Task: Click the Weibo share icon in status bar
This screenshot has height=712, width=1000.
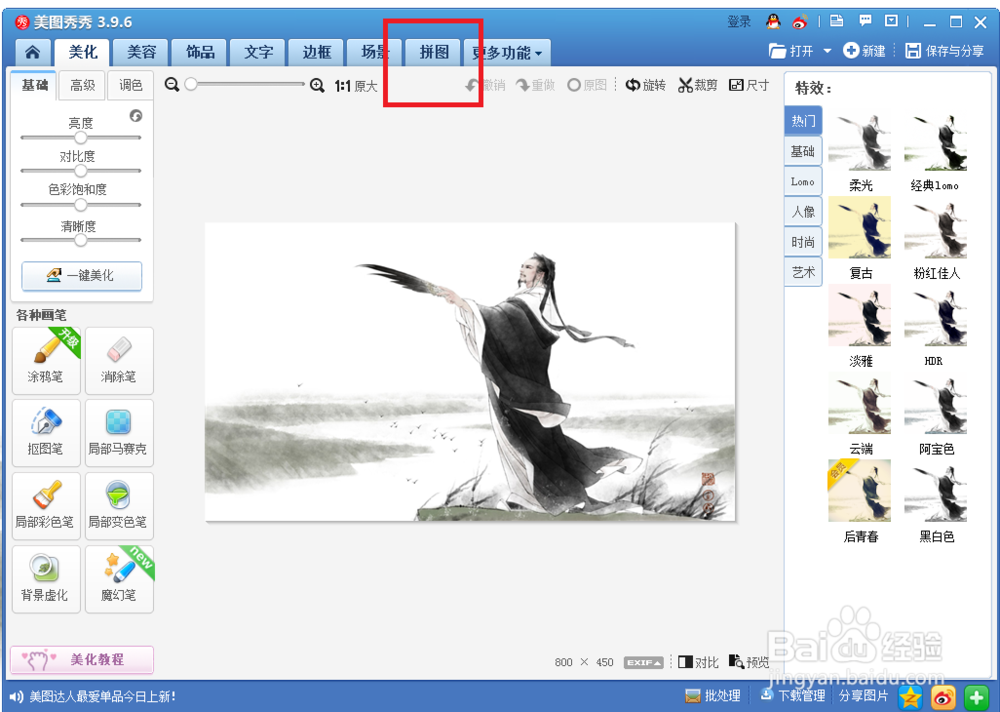Action: (943, 697)
